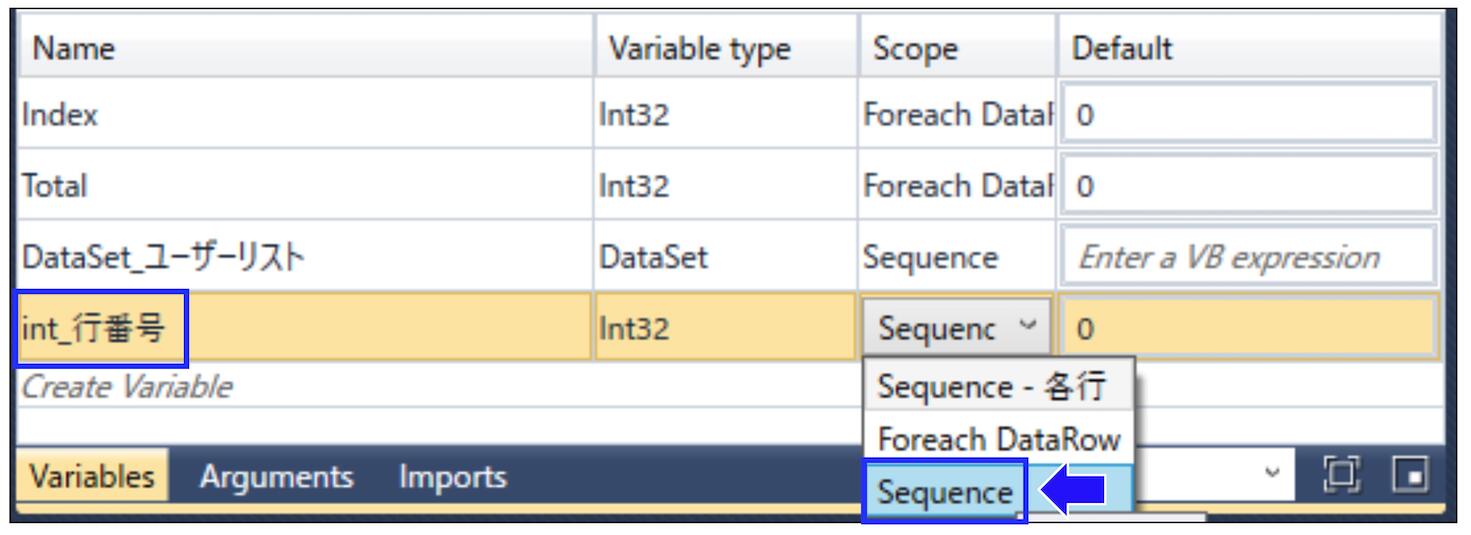Click the Scope column header

coord(915,48)
